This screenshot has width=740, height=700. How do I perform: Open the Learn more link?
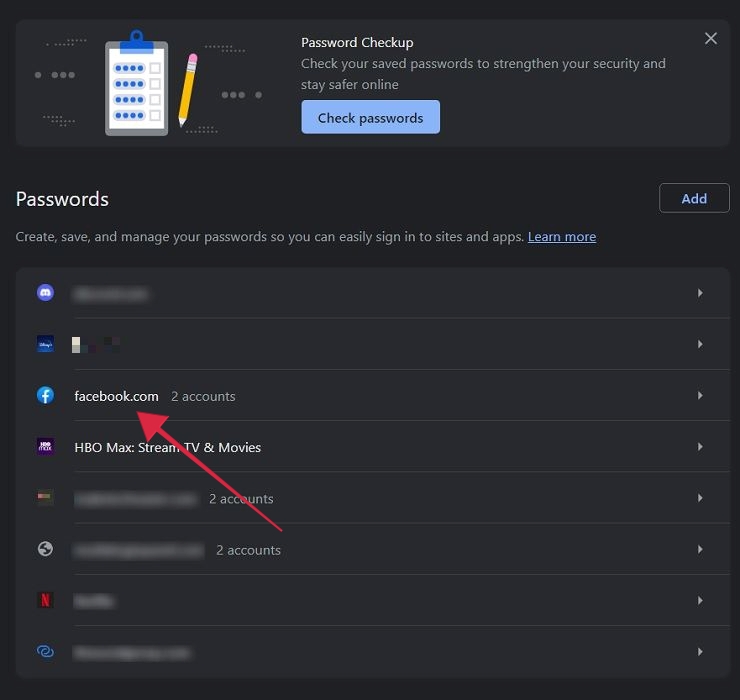(x=562, y=236)
